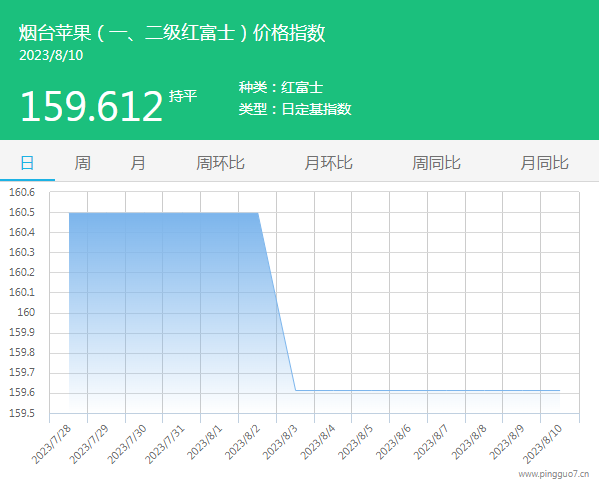Click the www.pingguo7.cn watermark link
The height and width of the screenshot is (486, 599).
point(554,475)
